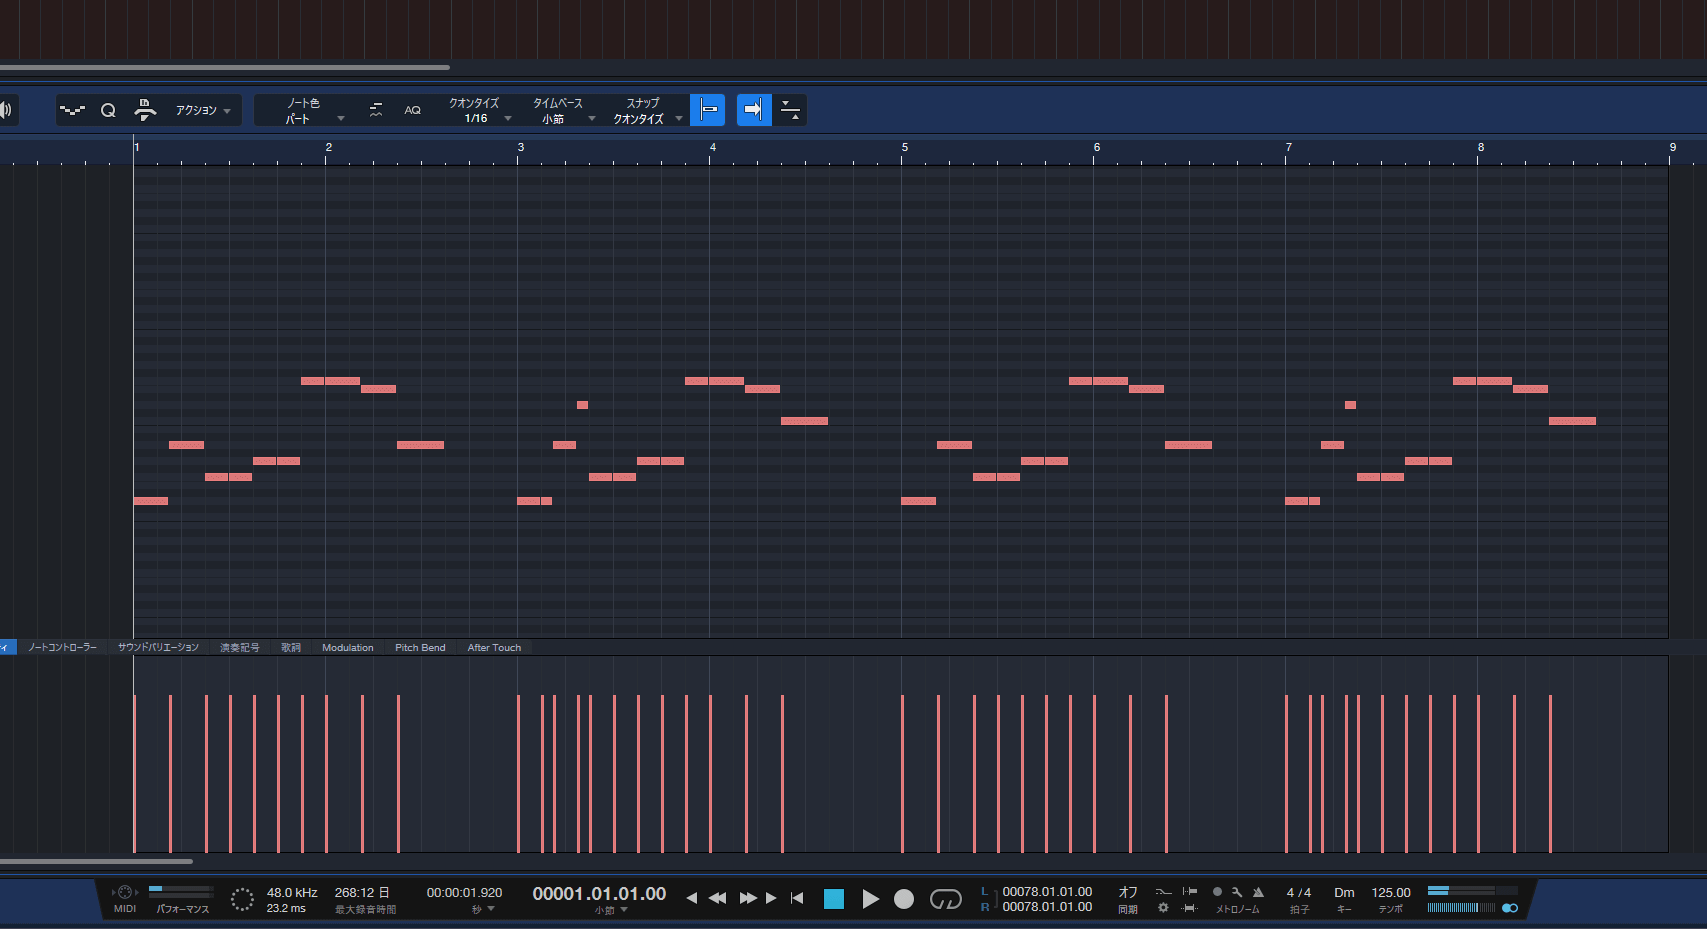
Task: Click the L loop start position field
Action: point(1047,892)
